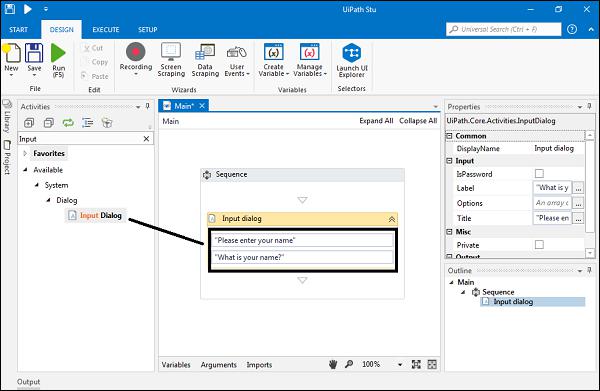Click the quick-access run play icon in title bar
This screenshot has width=600, height=391.
point(28,9)
